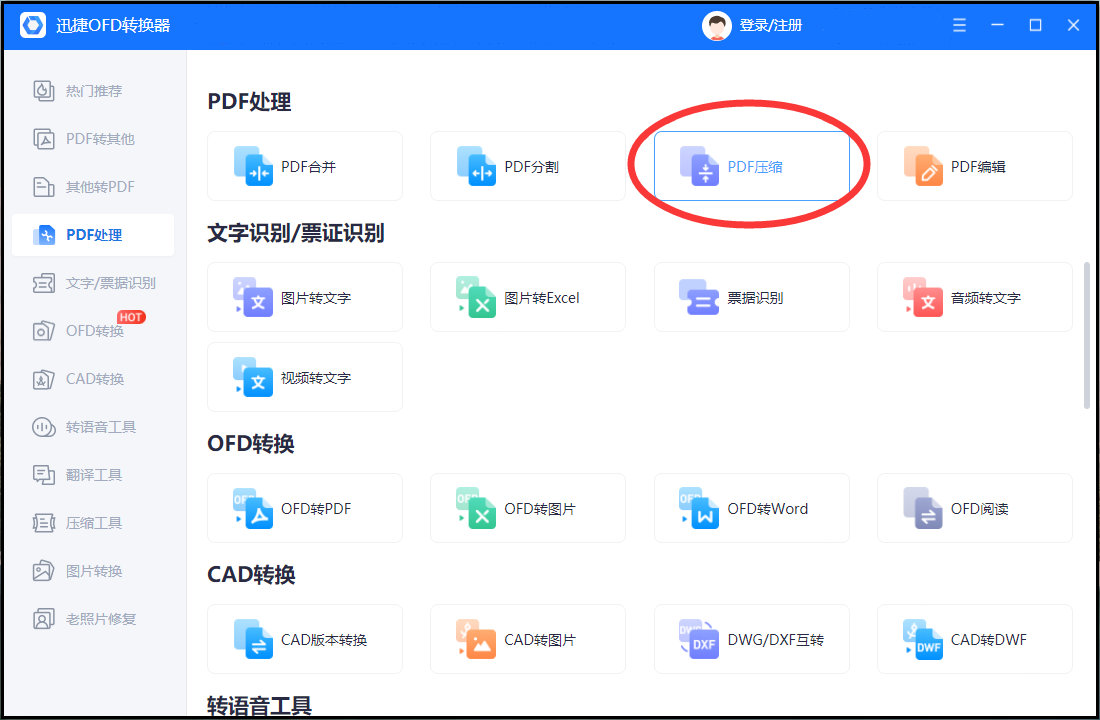The width and height of the screenshot is (1100, 720).
Task: Click the 文字识别/票证识别 section heading
Action: 295,233
